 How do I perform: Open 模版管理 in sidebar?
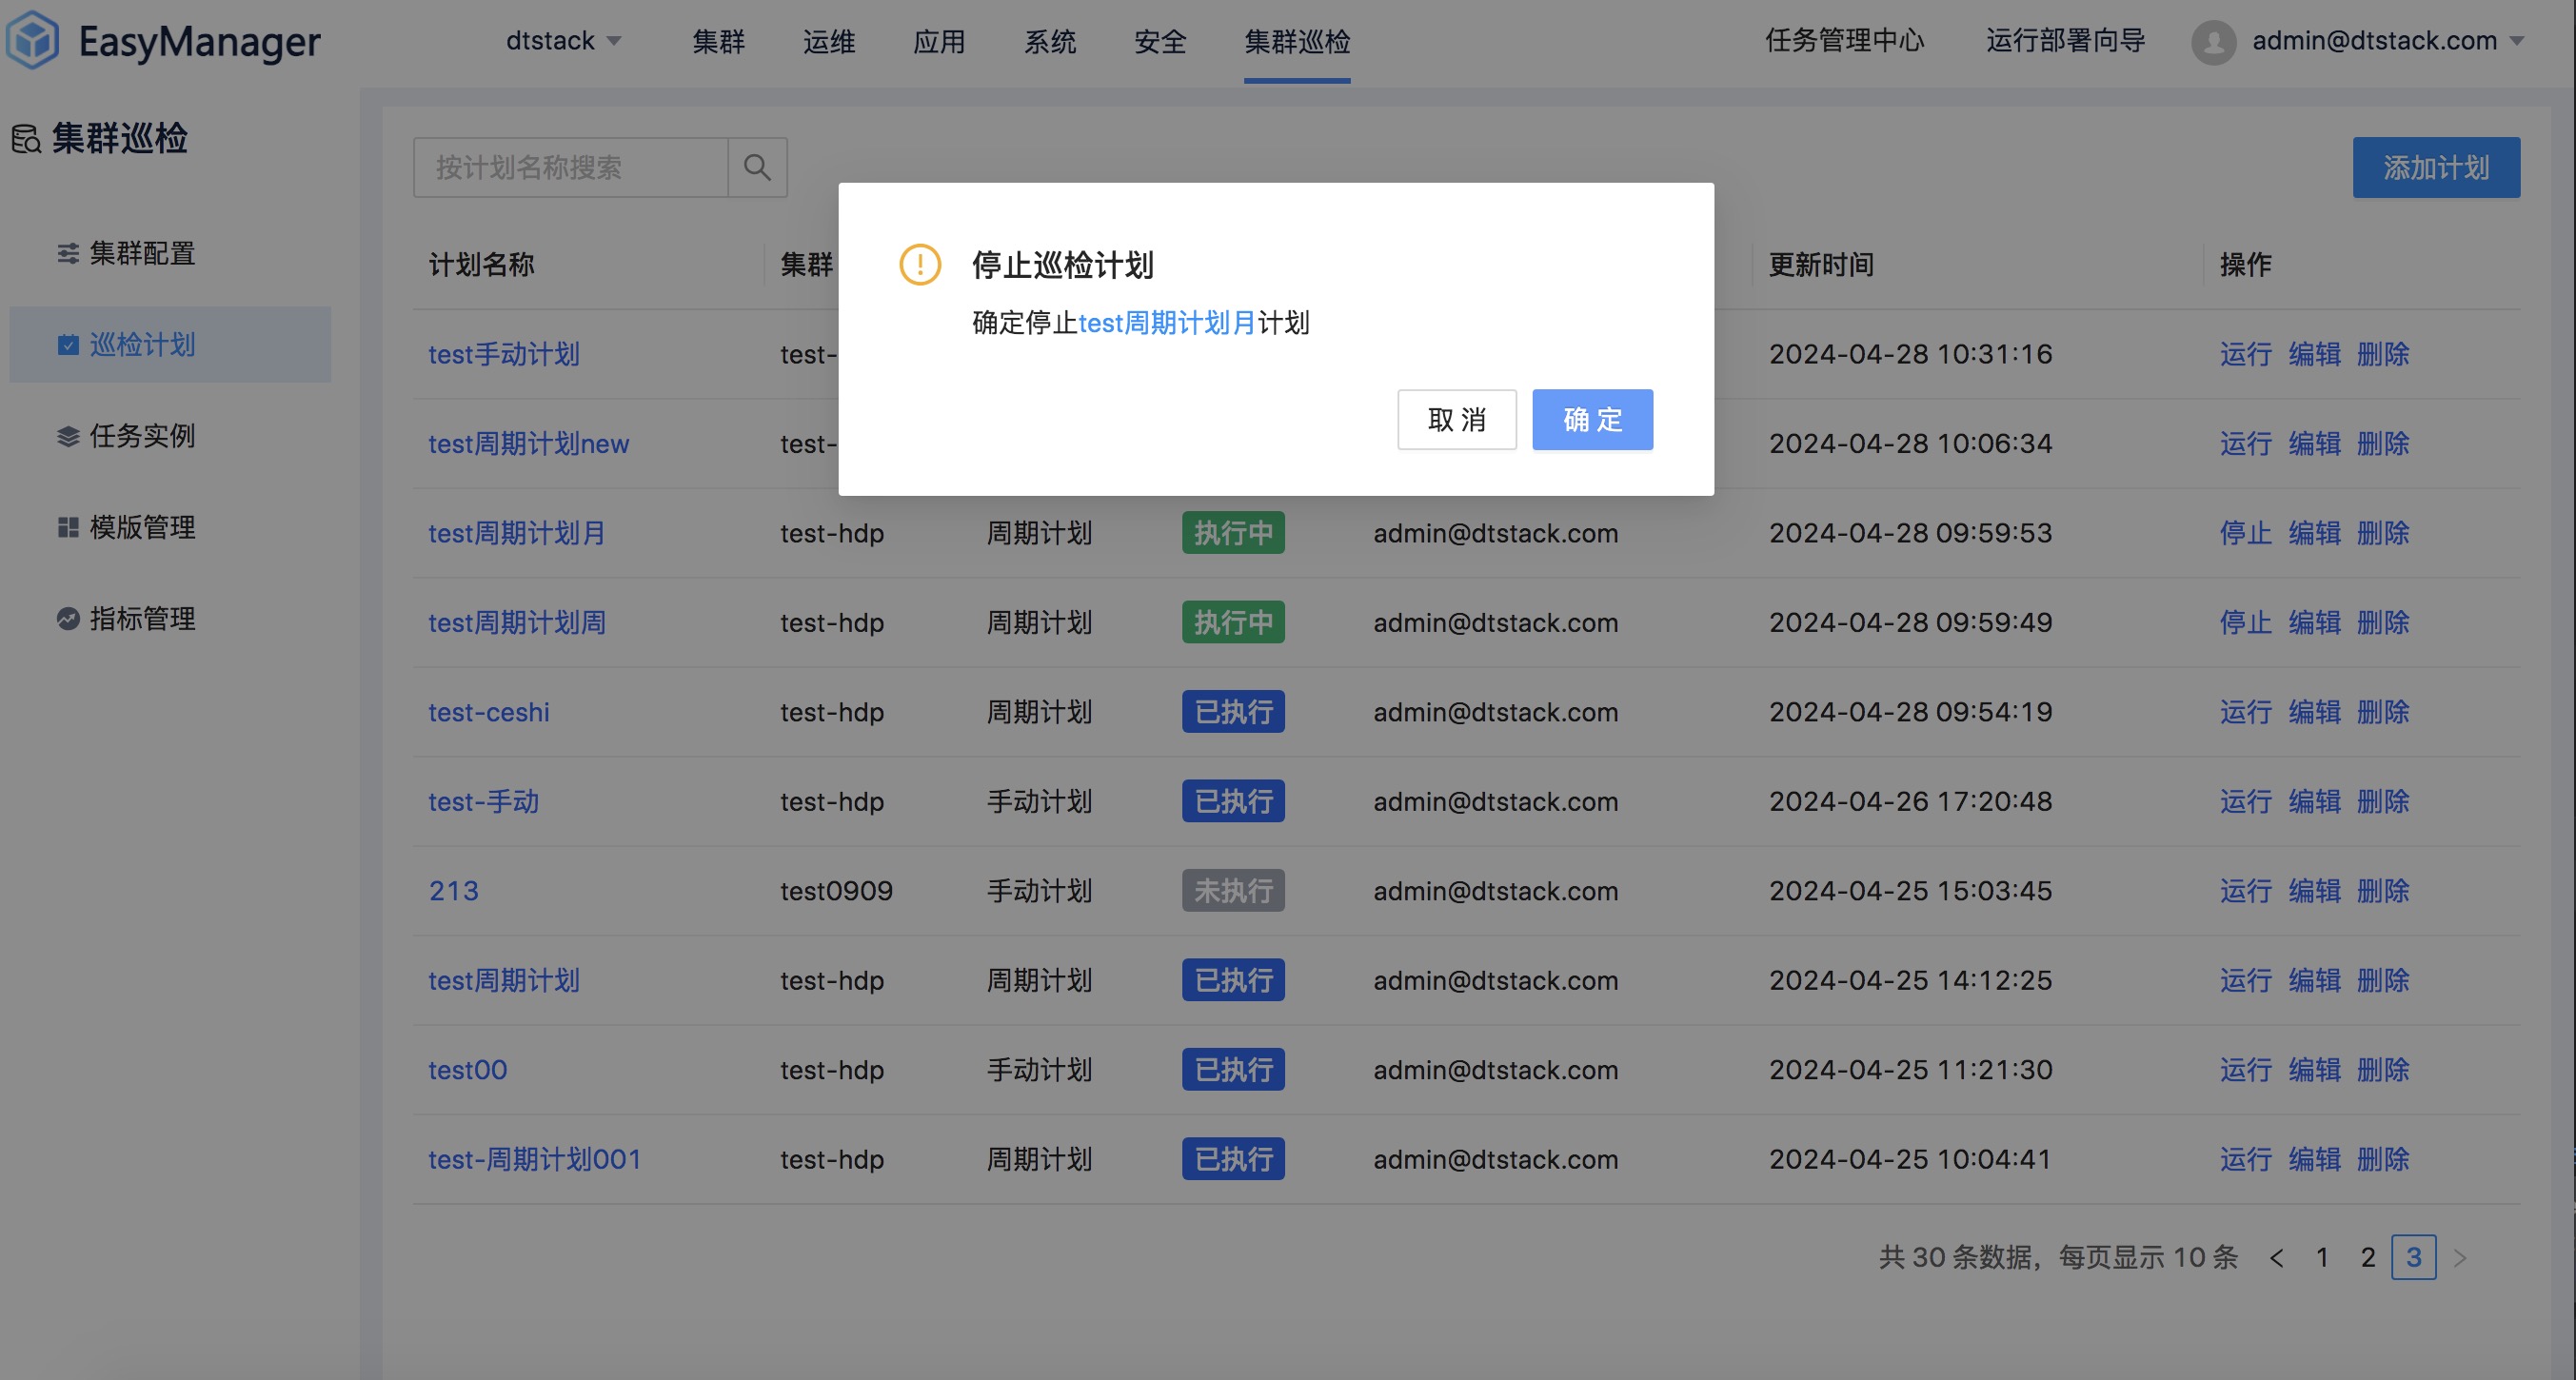pyautogui.click(x=170, y=527)
